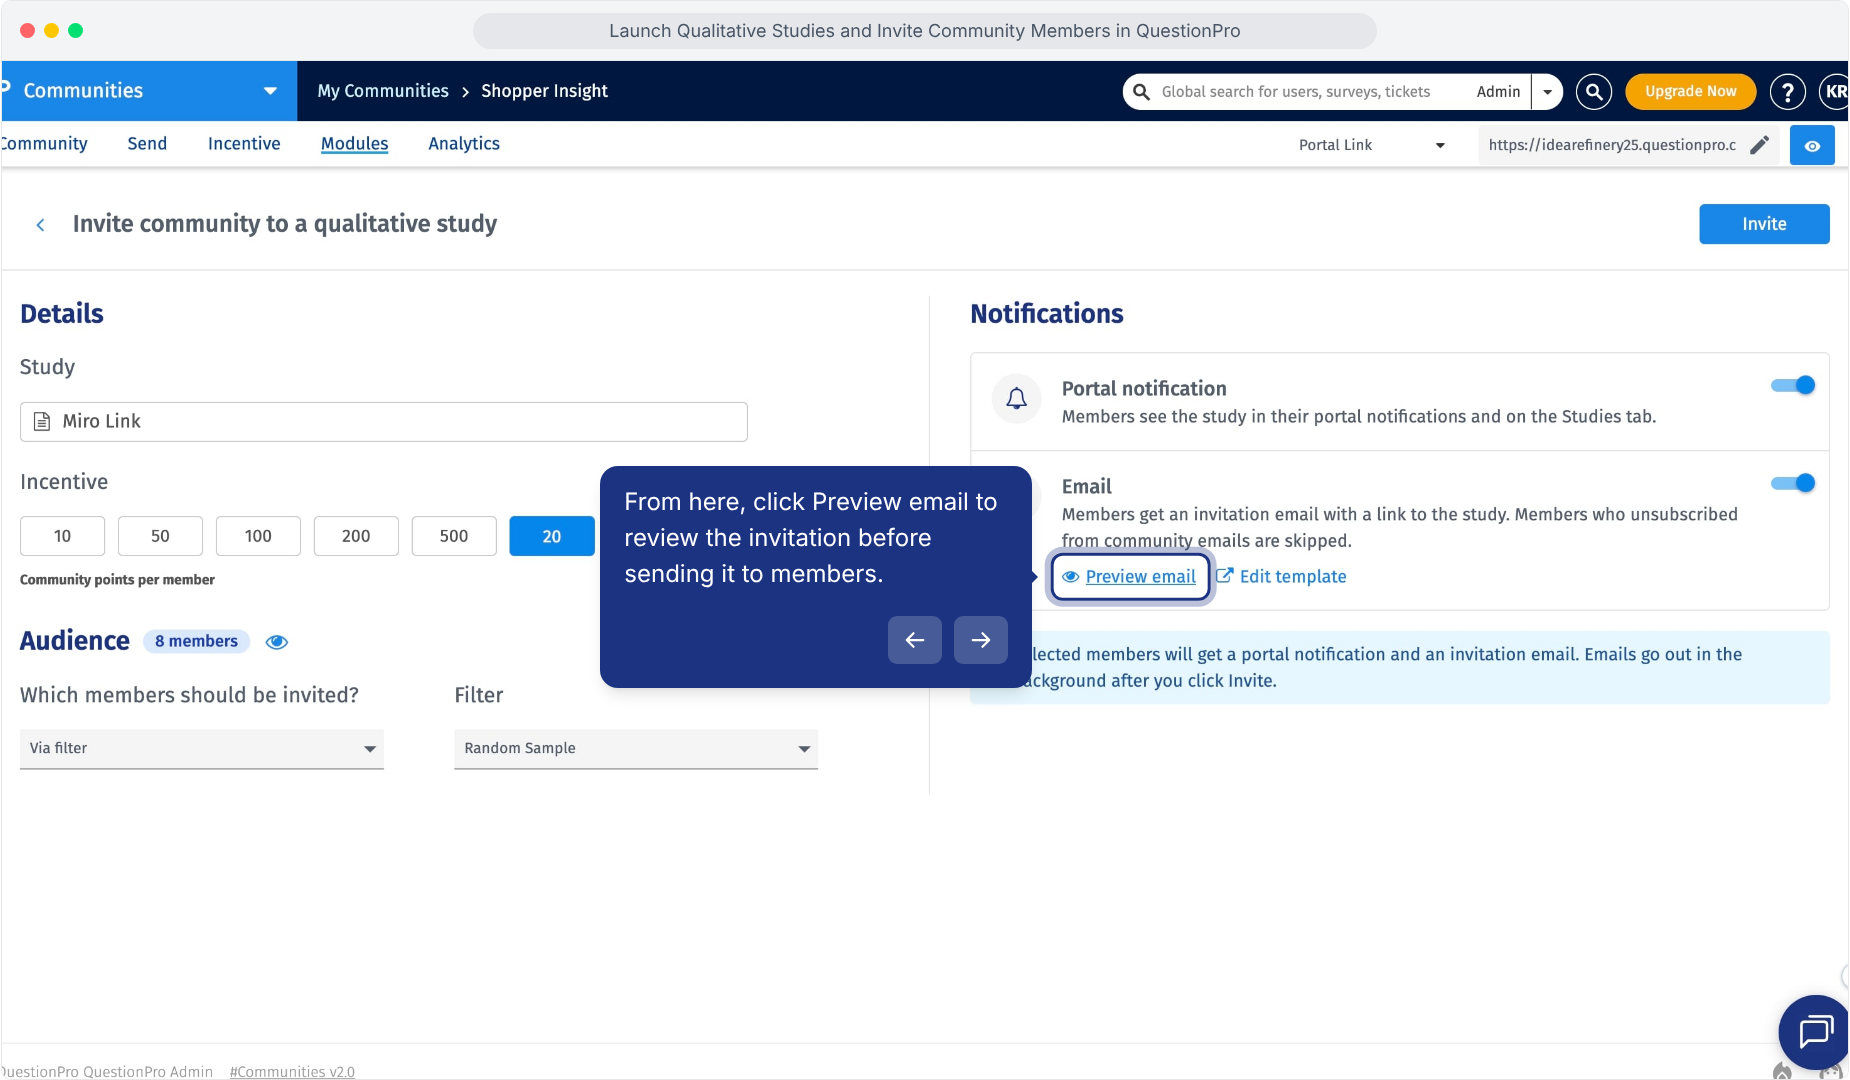The image size is (1850, 1080).
Task: Click the Miro Link study field
Action: (384, 422)
